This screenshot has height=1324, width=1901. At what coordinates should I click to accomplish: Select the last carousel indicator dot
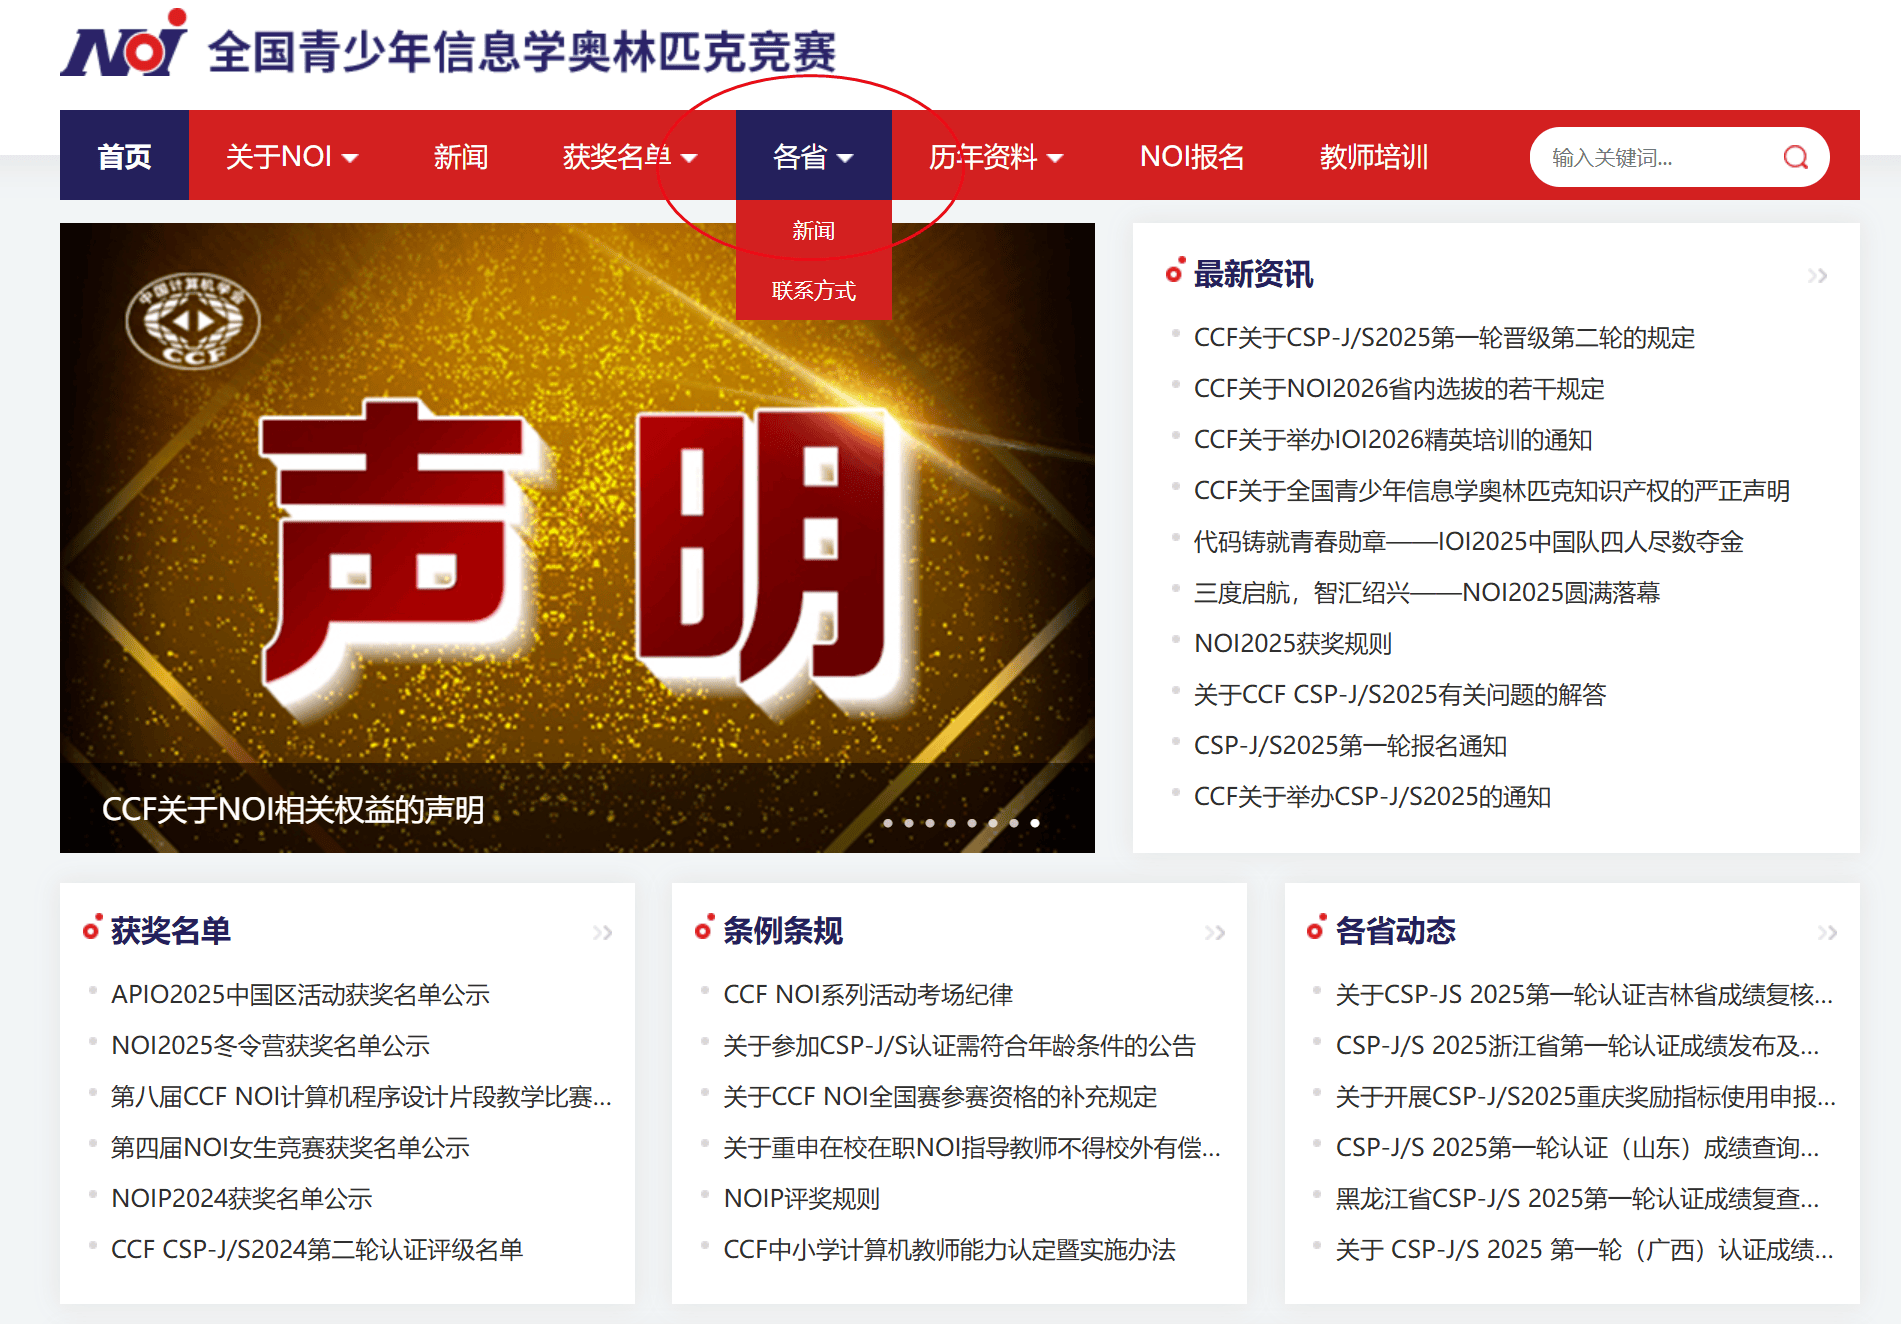(x=1035, y=823)
